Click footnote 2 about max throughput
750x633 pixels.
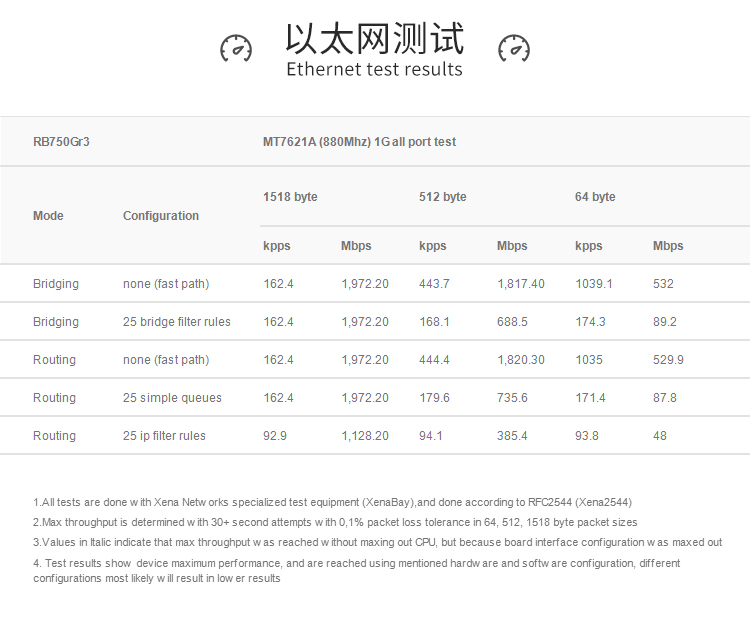point(335,522)
